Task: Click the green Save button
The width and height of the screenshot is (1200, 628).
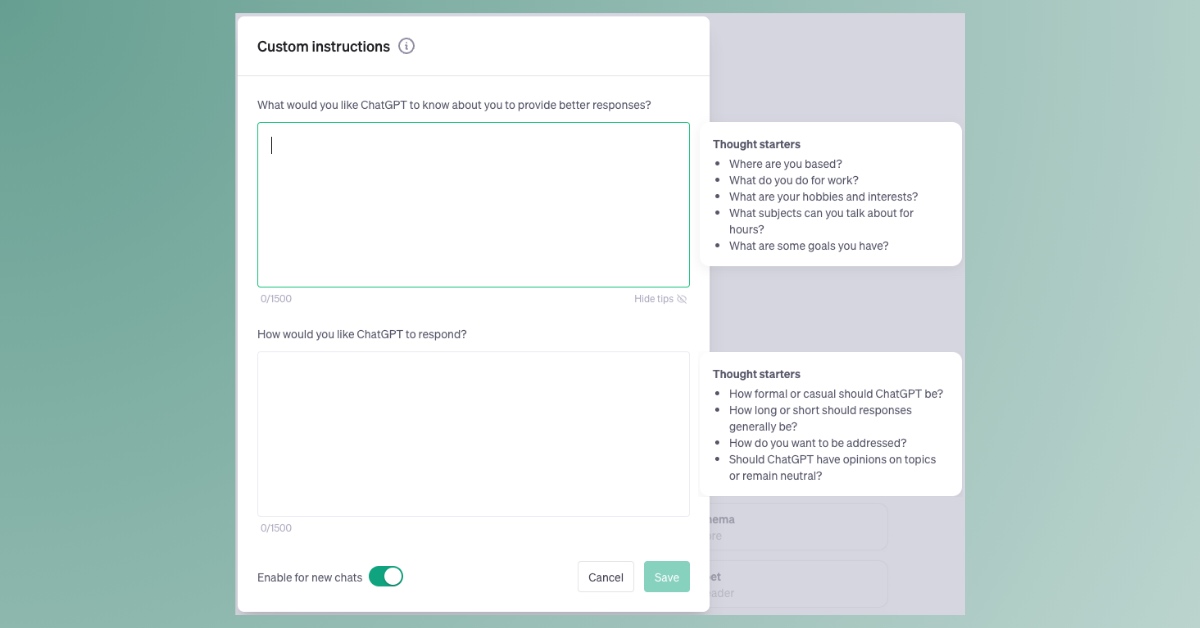Action: (x=666, y=577)
